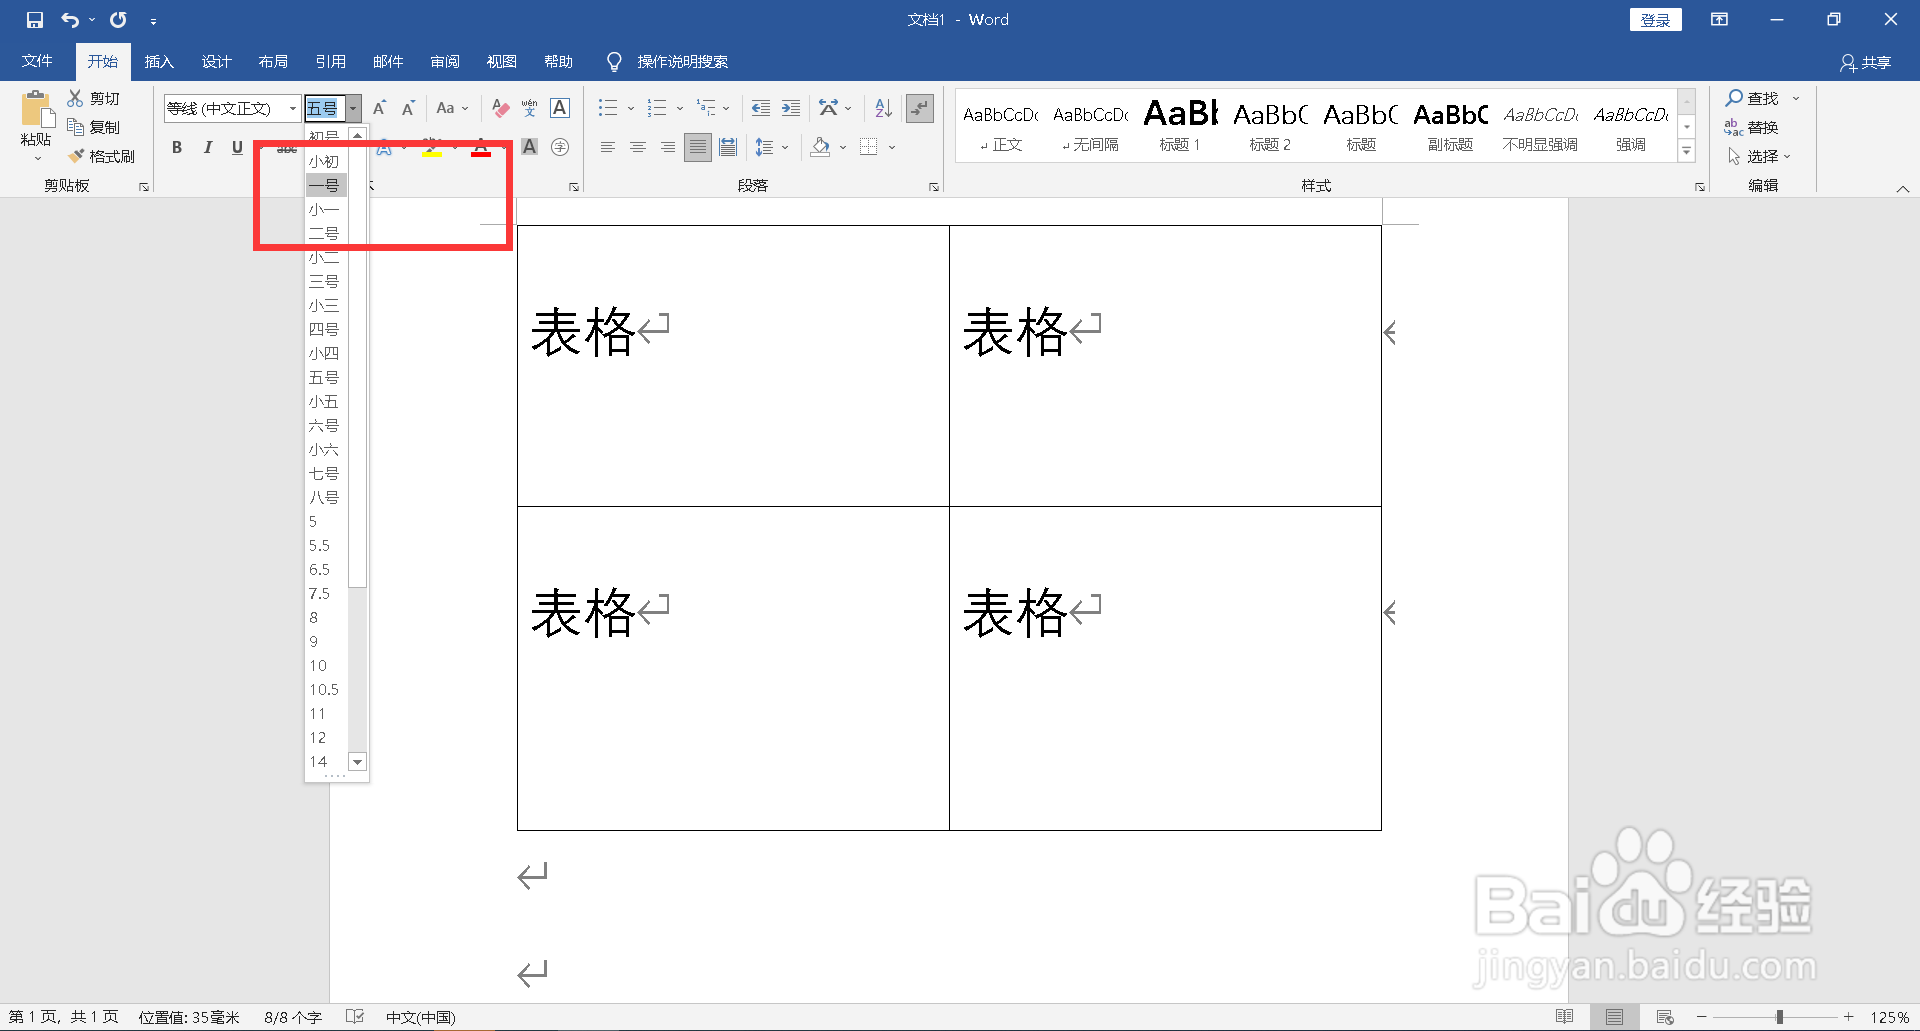
Task: Click the enclosed character icon
Action: 560,147
